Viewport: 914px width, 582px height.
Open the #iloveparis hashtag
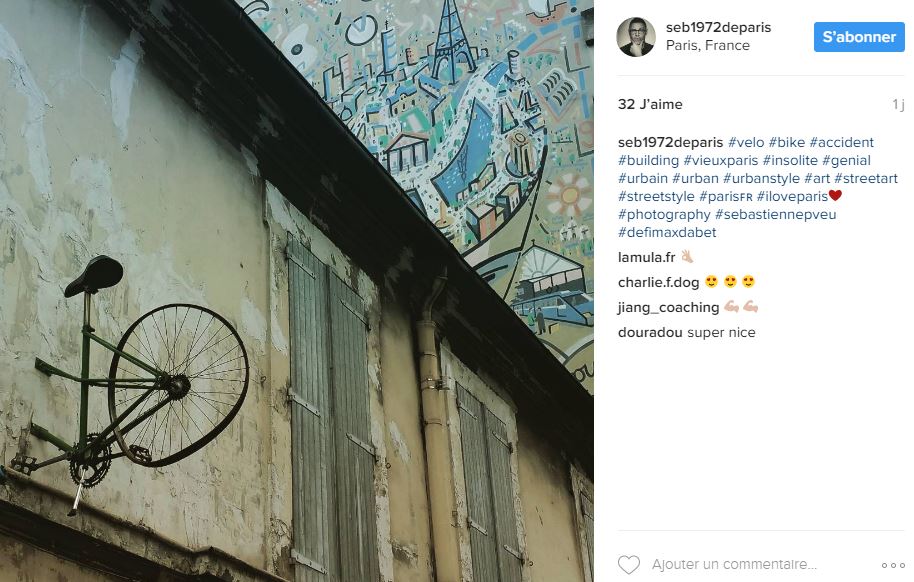792,197
